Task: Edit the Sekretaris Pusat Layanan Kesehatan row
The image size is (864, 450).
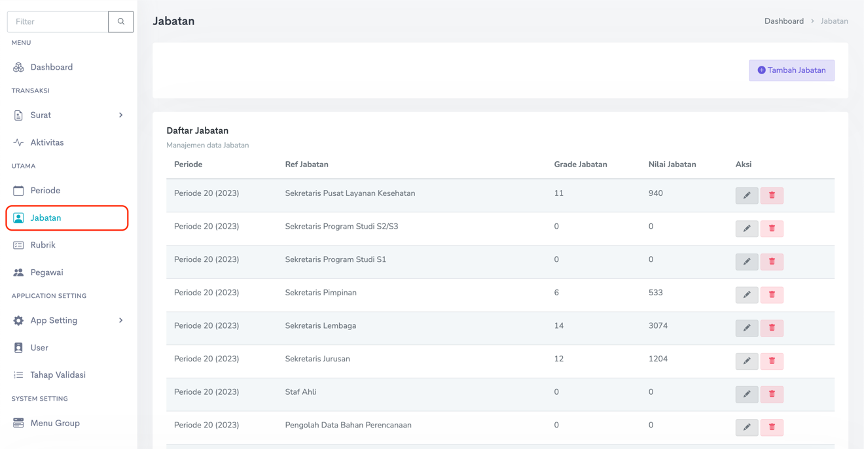Action: [x=746, y=196]
